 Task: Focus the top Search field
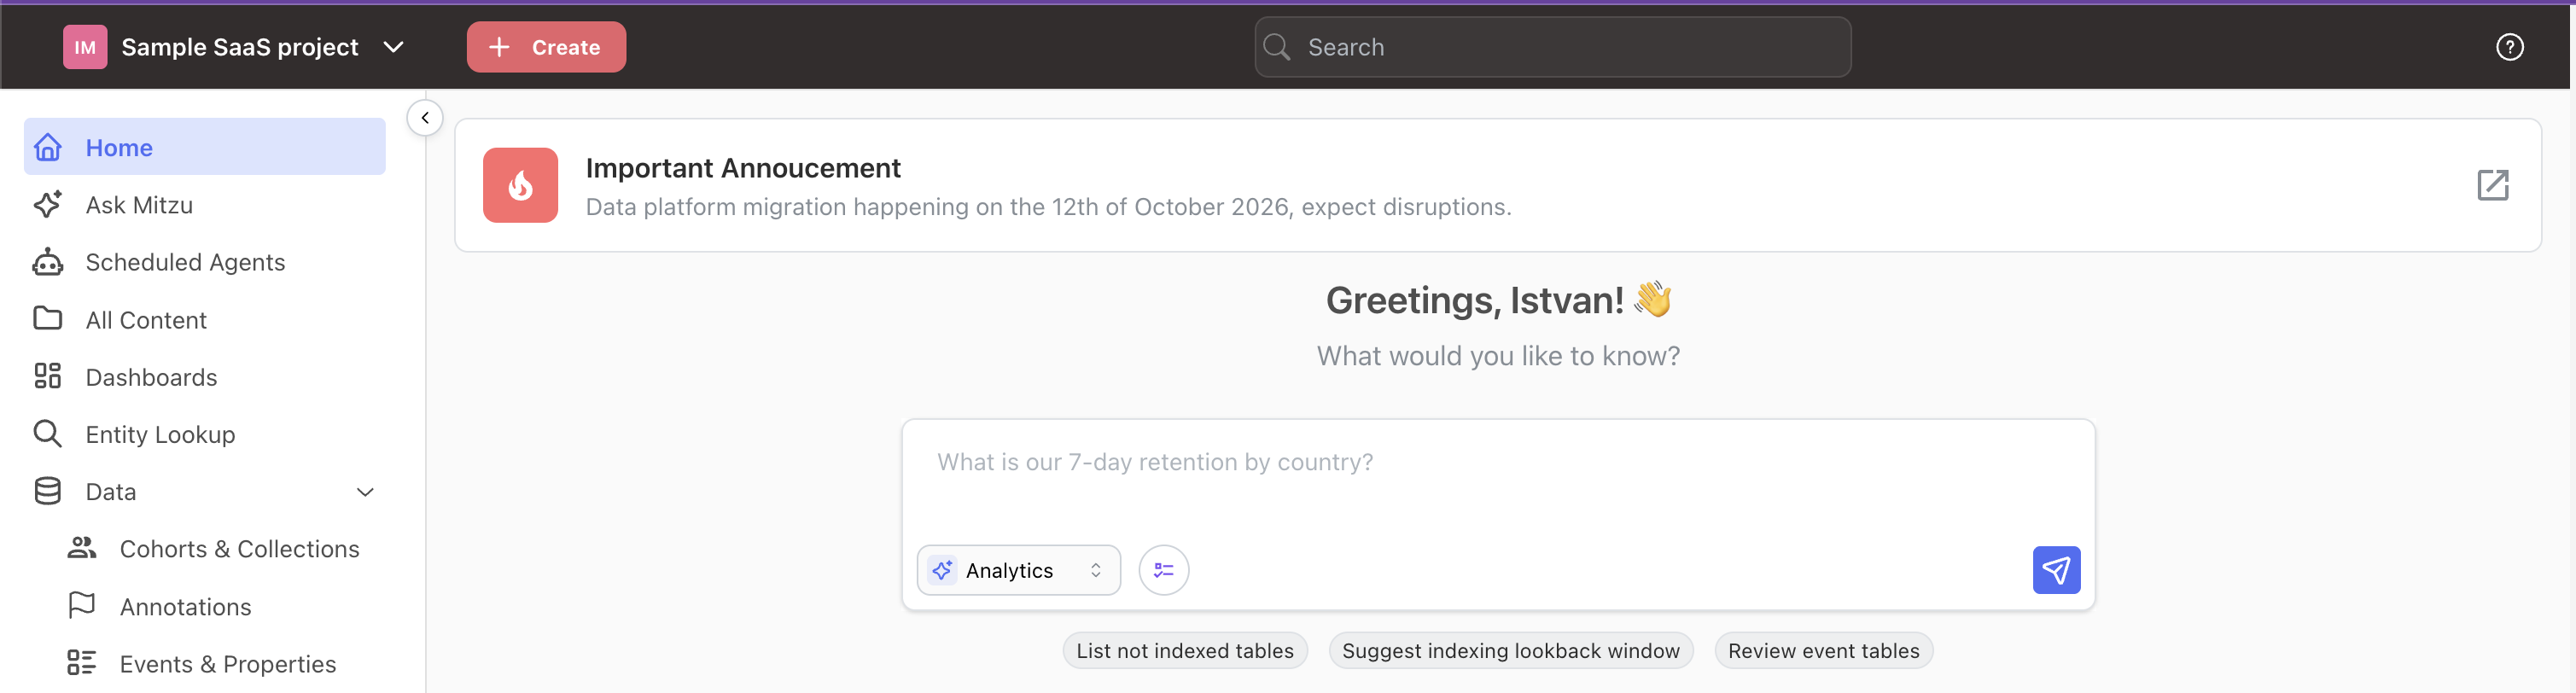[x=1552, y=47]
